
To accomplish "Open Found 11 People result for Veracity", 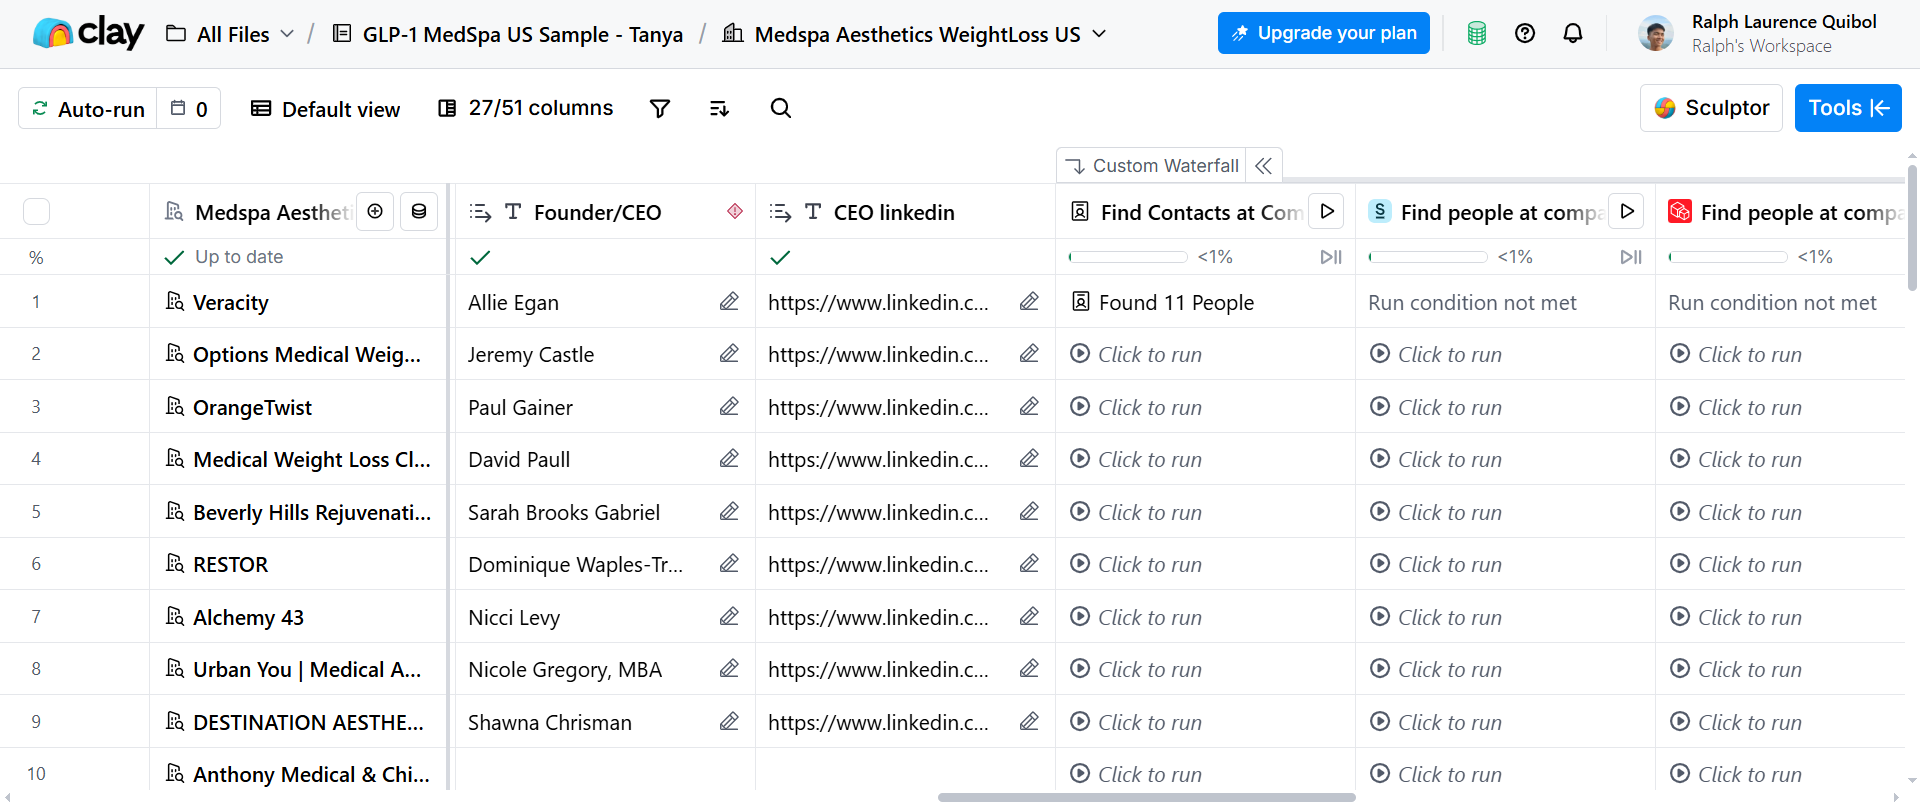I will [x=1162, y=302].
